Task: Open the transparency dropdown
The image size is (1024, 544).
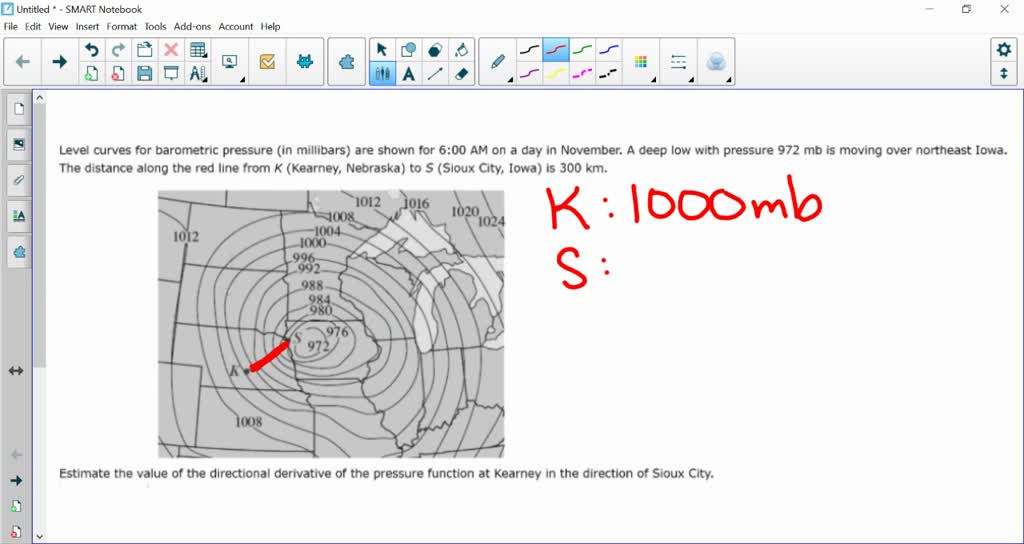Action: click(716, 61)
